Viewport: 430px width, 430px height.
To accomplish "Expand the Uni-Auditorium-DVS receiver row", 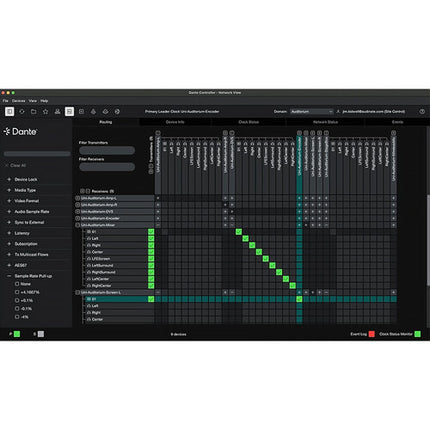I will click(x=77, y=211).
